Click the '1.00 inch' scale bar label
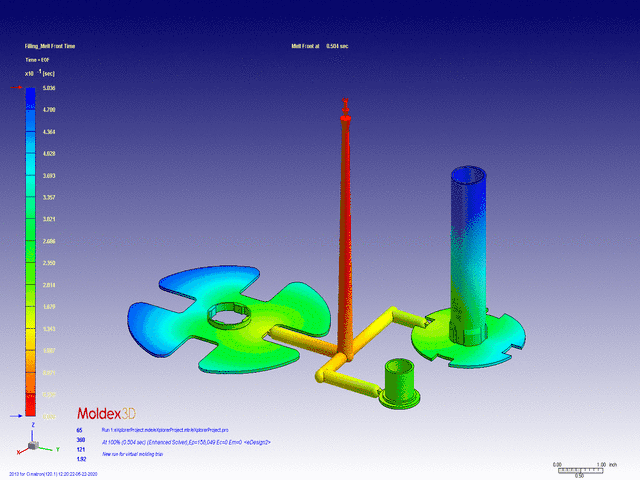Image resolution: width=640 pixels, height=480 pixels. click(607, 464)
